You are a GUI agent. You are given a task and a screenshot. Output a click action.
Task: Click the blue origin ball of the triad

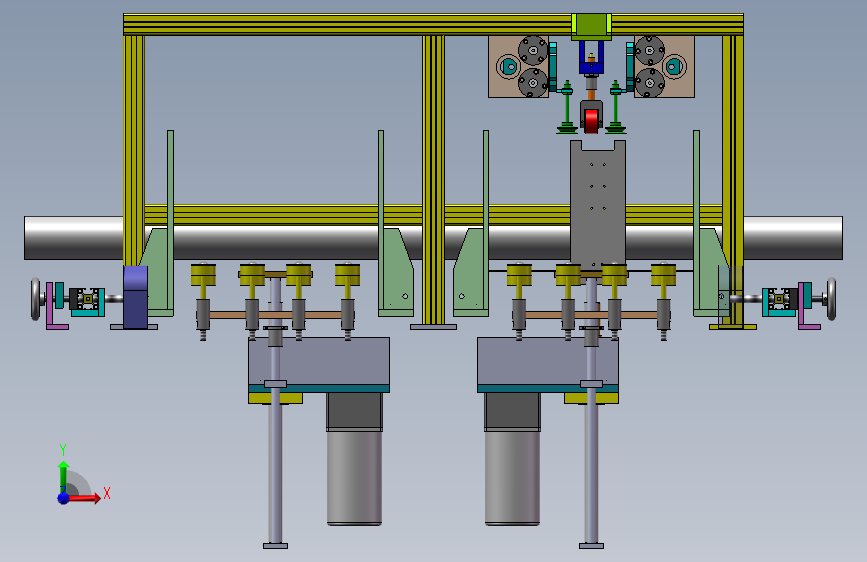coord(64,498)
